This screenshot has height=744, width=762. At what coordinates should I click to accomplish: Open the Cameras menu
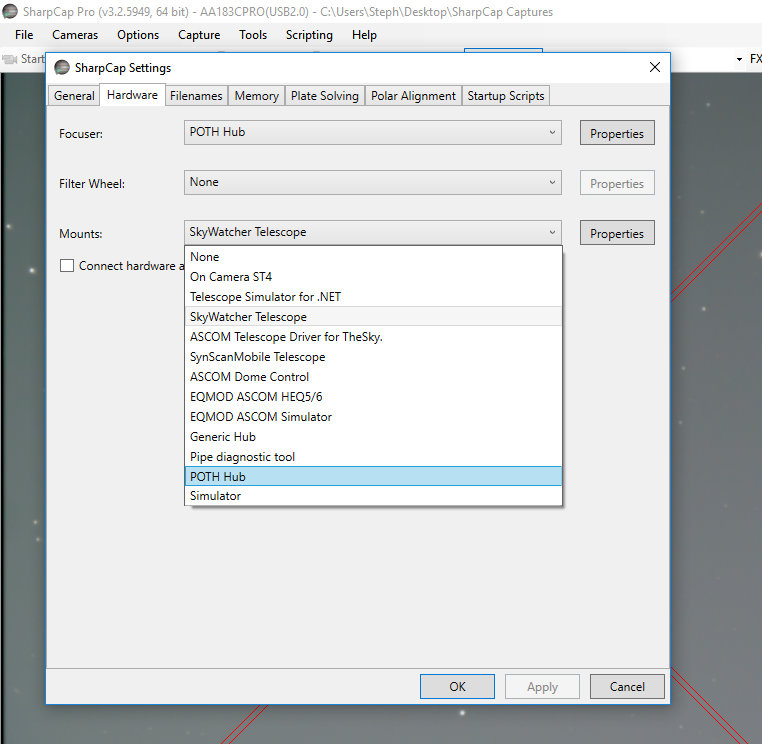point(75,35)
